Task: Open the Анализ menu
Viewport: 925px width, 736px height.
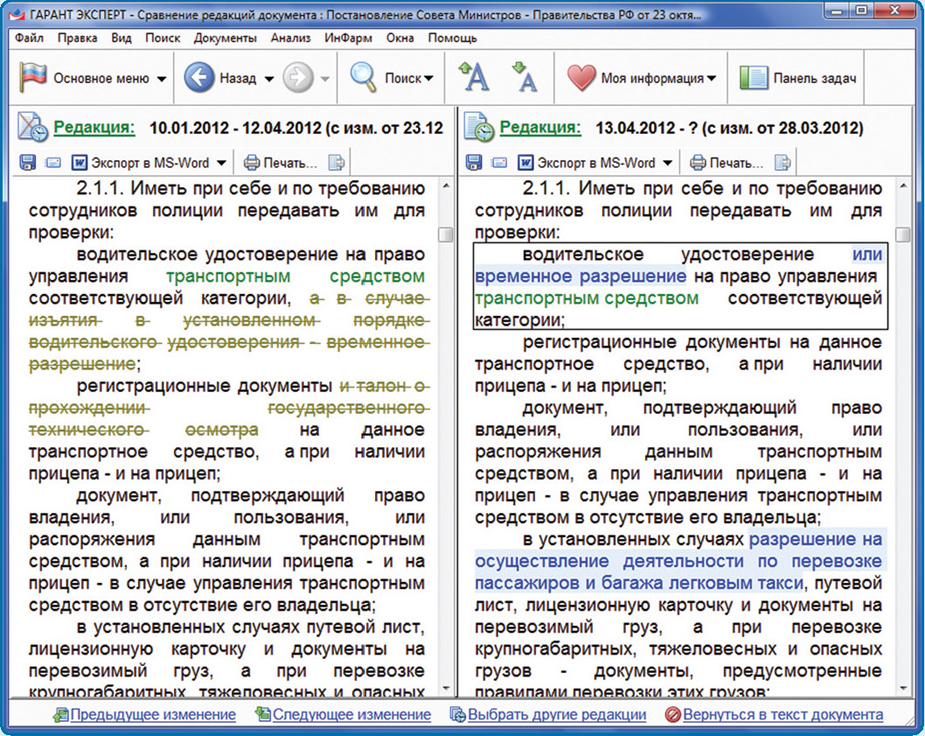Action: click(x=291, y=38)
